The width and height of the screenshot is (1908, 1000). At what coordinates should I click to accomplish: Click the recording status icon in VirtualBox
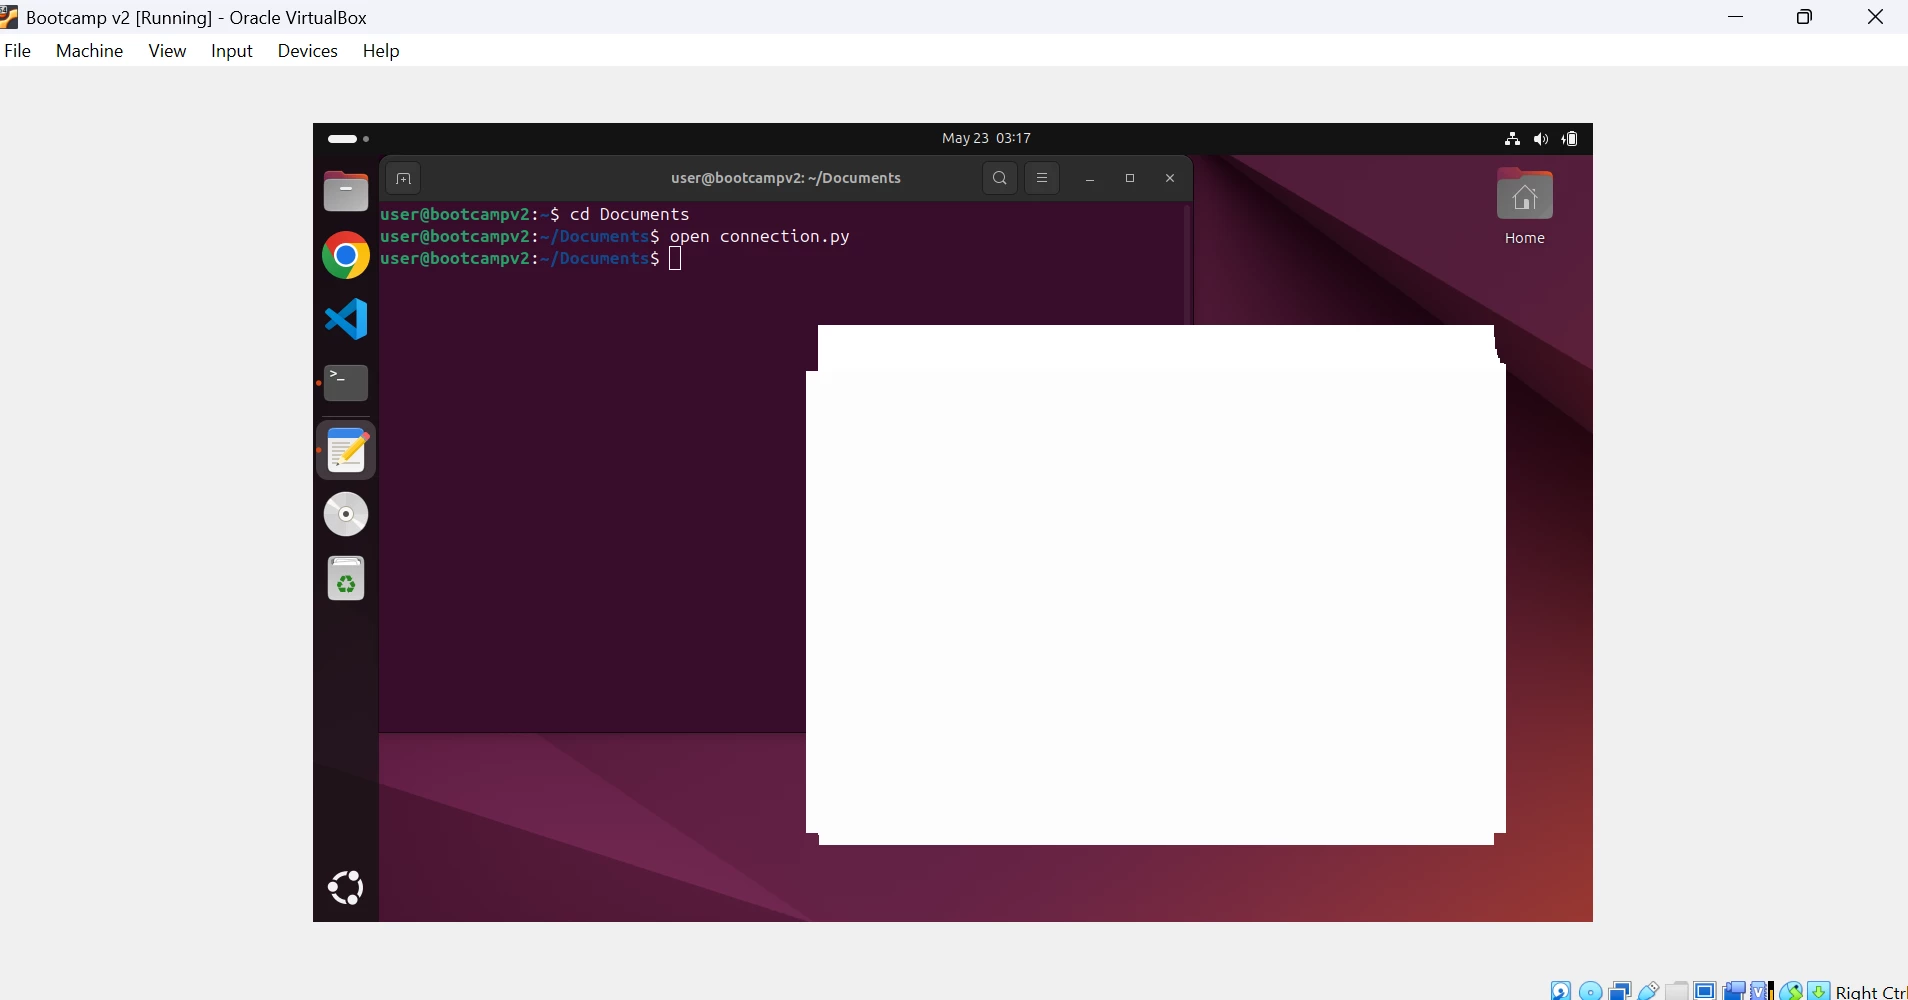(x=1734, y=990)
